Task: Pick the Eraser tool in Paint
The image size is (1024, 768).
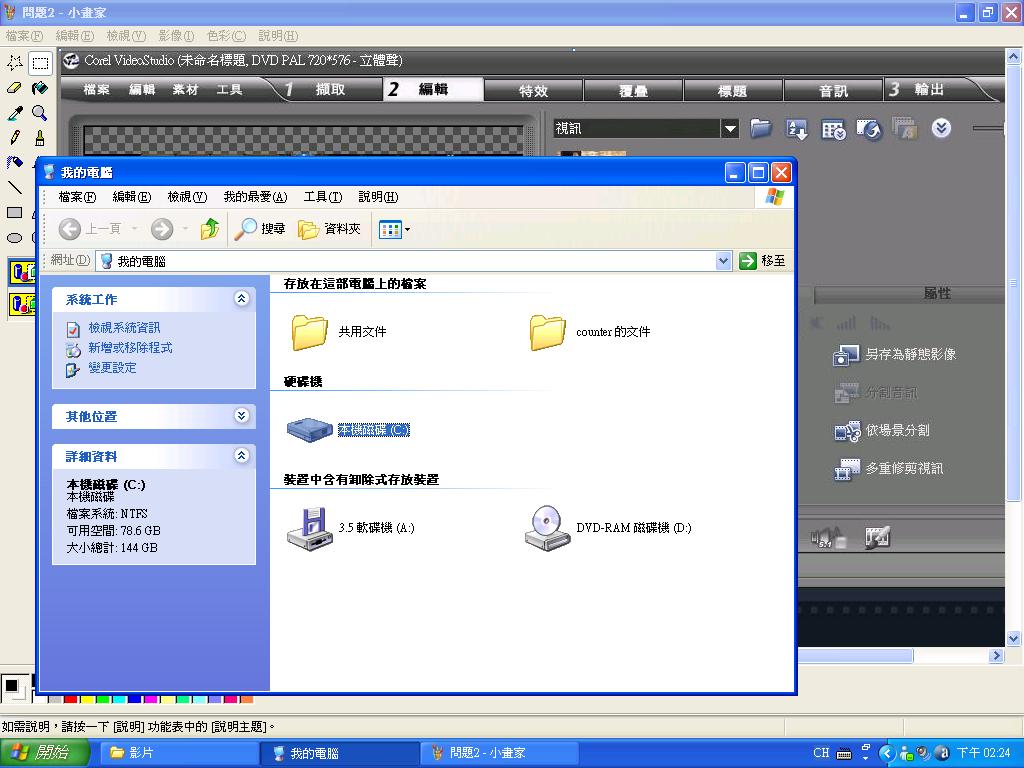Action: [15, 88]
